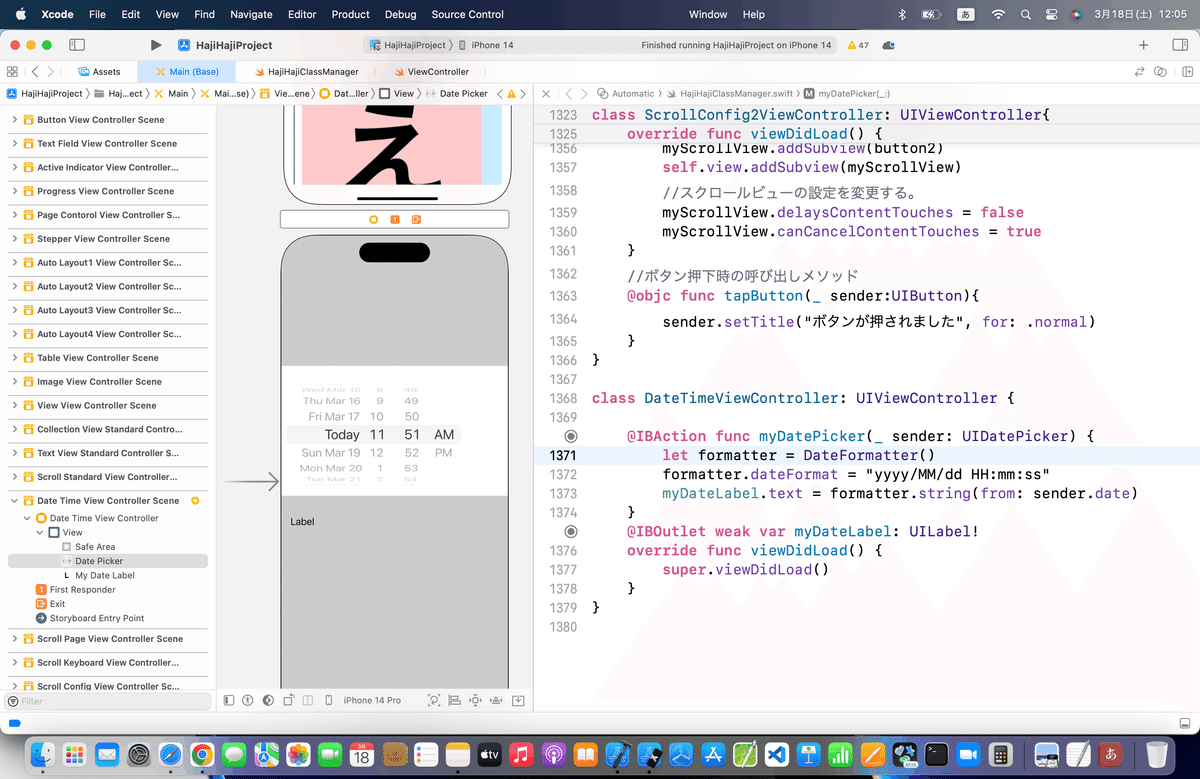The width and height of the screenshot is (1200, 779).
Task: Open the related items grid icon
Action: [x=12, y=72]
